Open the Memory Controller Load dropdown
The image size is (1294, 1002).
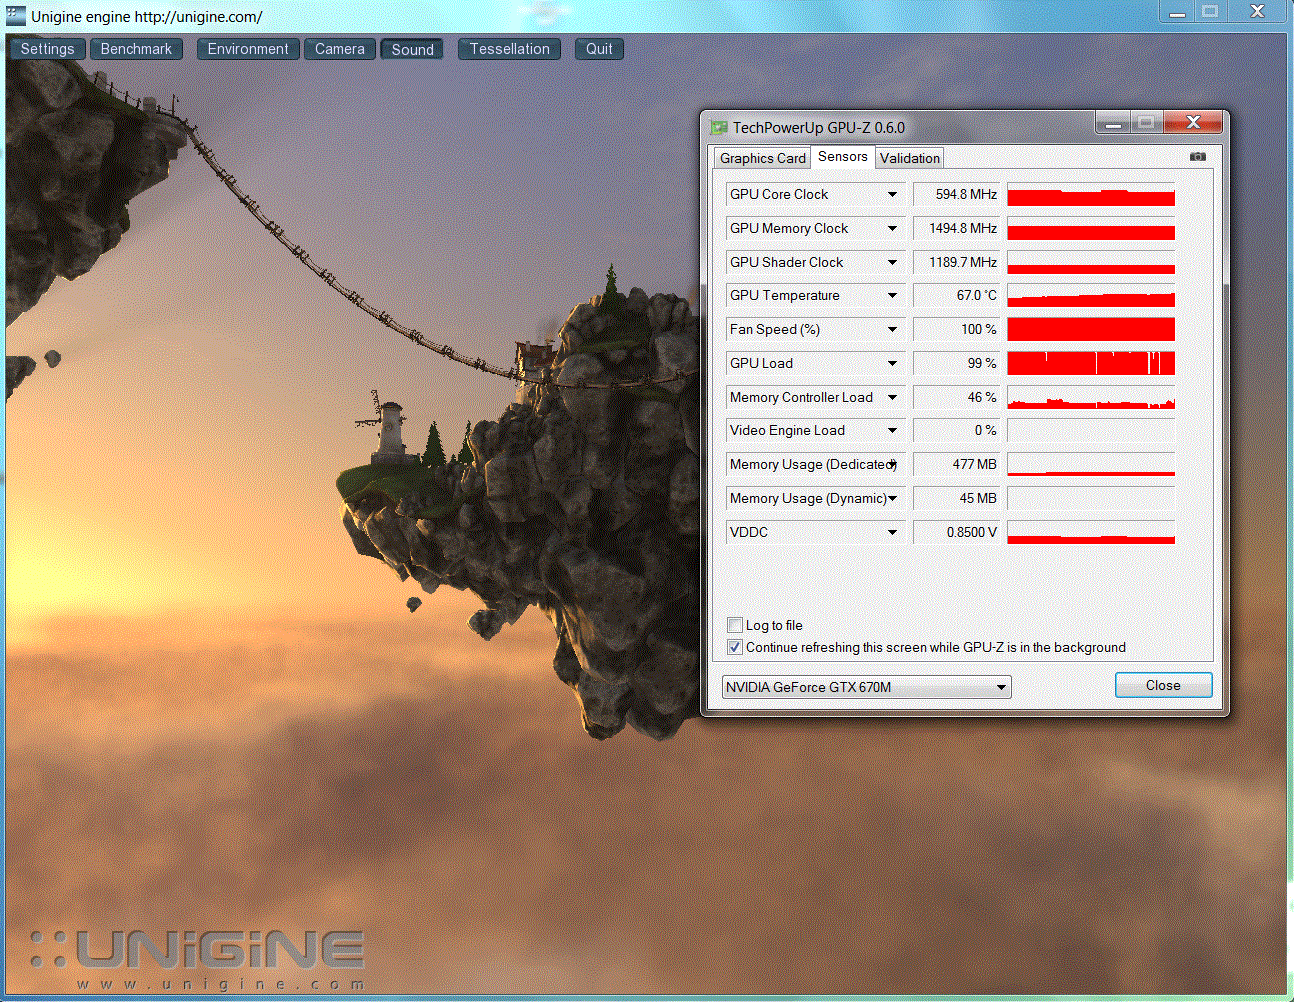(892, 397)
